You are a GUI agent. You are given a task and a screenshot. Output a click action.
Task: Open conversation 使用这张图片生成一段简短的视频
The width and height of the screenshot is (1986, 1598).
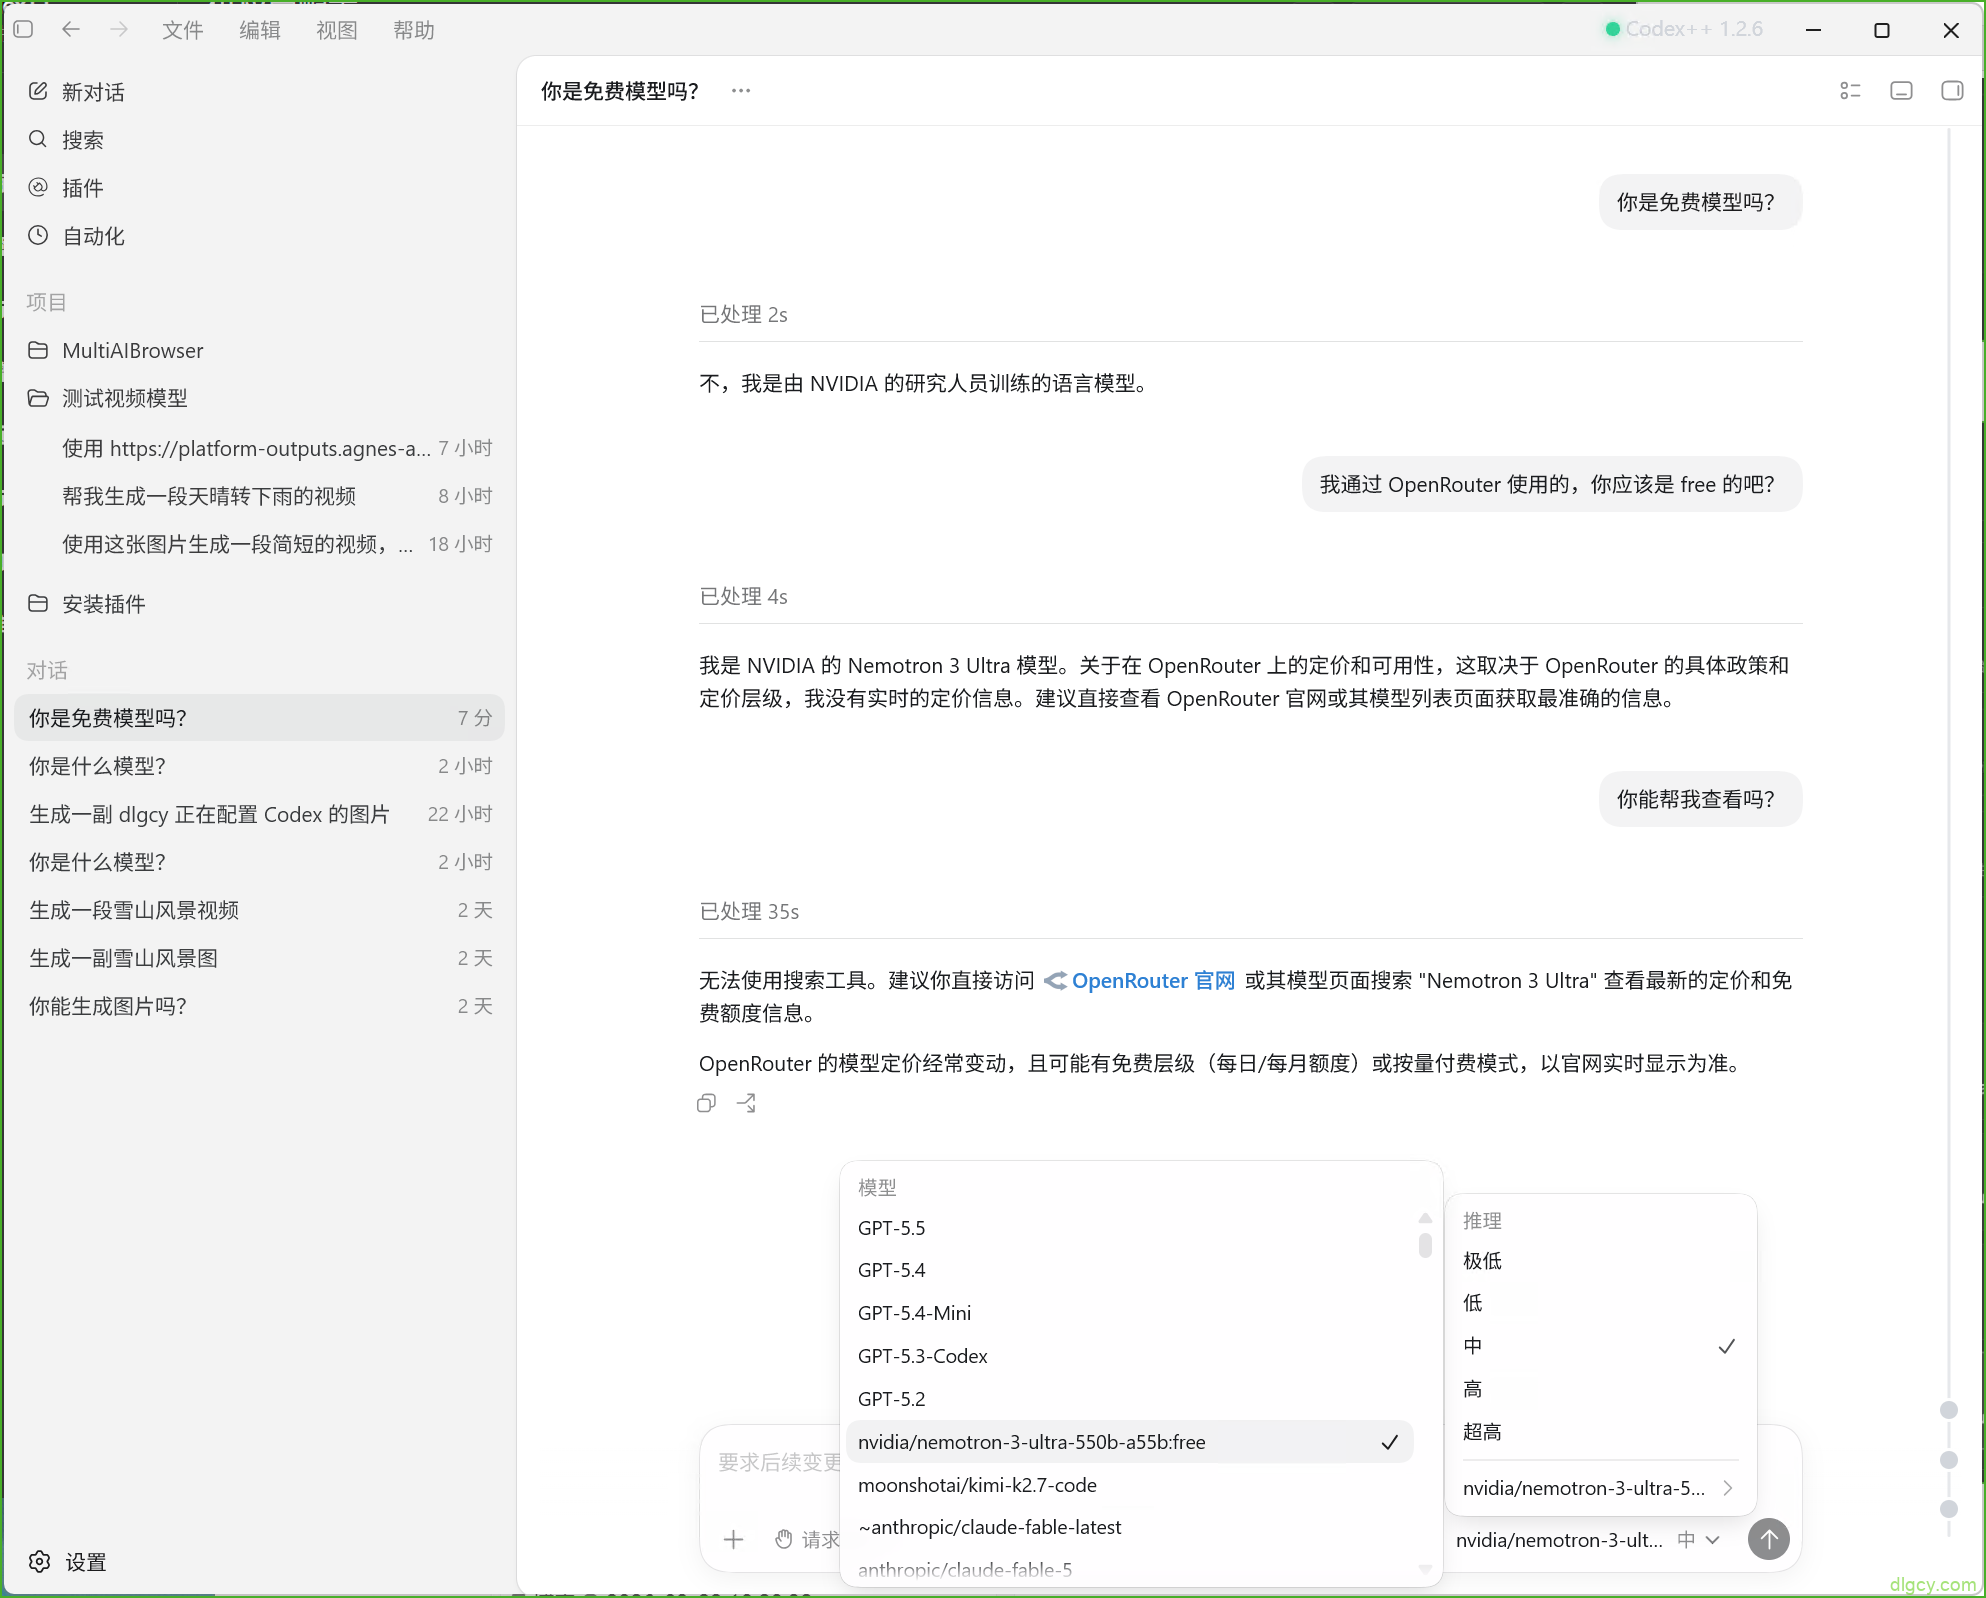259,544
